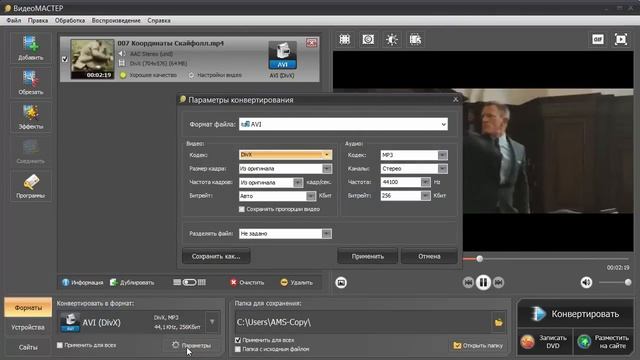Remove the video with its red X icon

(311, 42)
